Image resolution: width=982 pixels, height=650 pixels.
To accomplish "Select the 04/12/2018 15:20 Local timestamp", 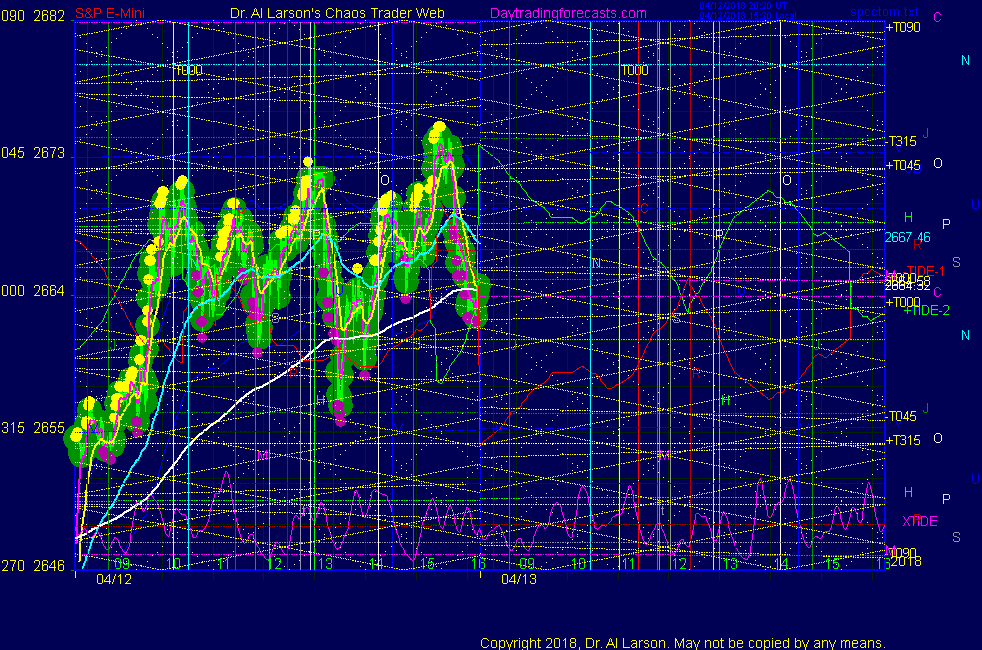I will pos(748,16).
